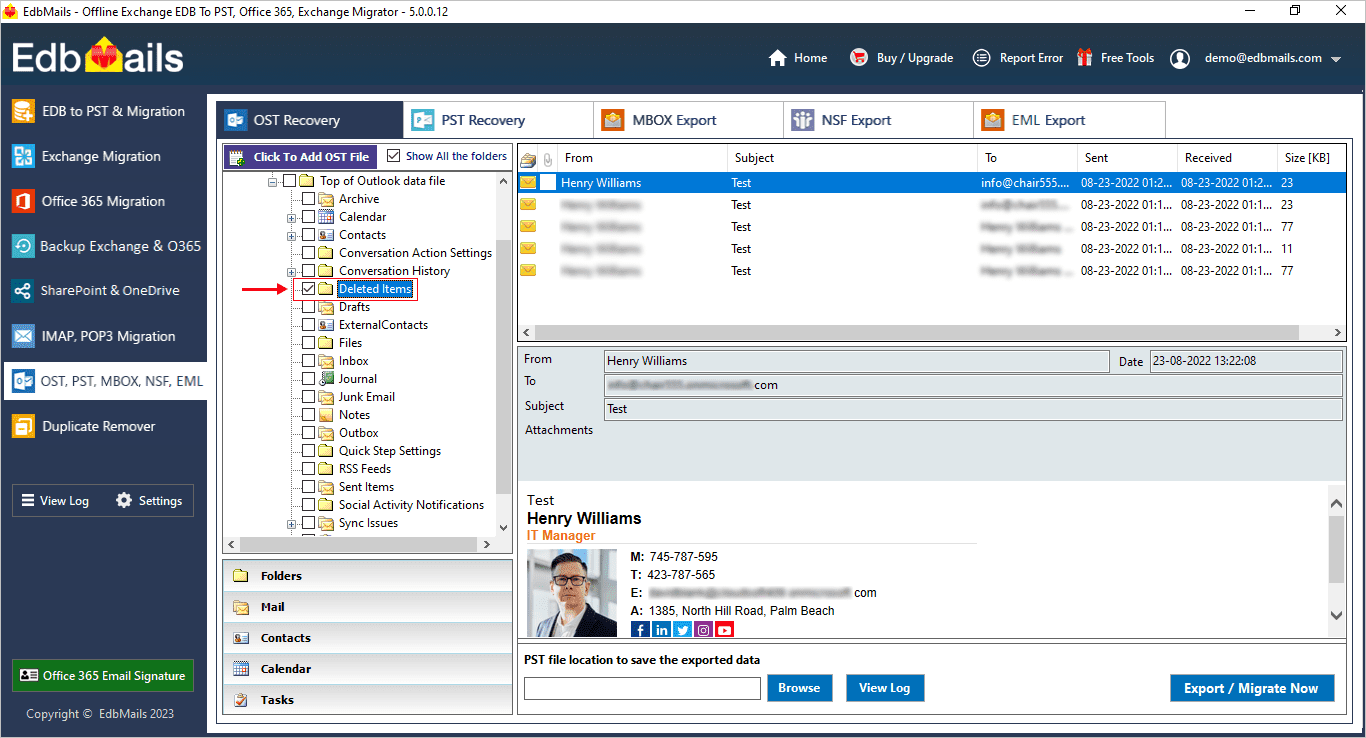The image size is (1366, 738).
Task: Open the Contacts panel button
Action: point(367,638)
